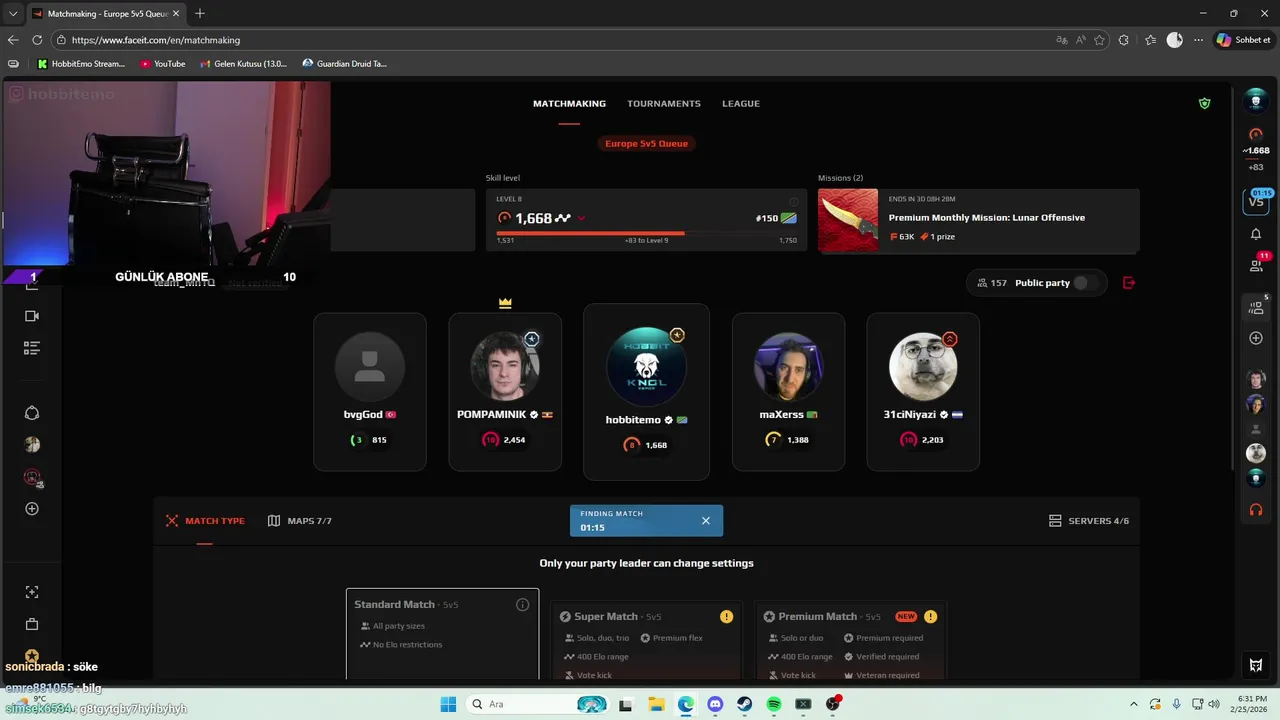Open the party list icon in right sidebar
This screenshot has height=720, width=1280.
point(1256,308)
